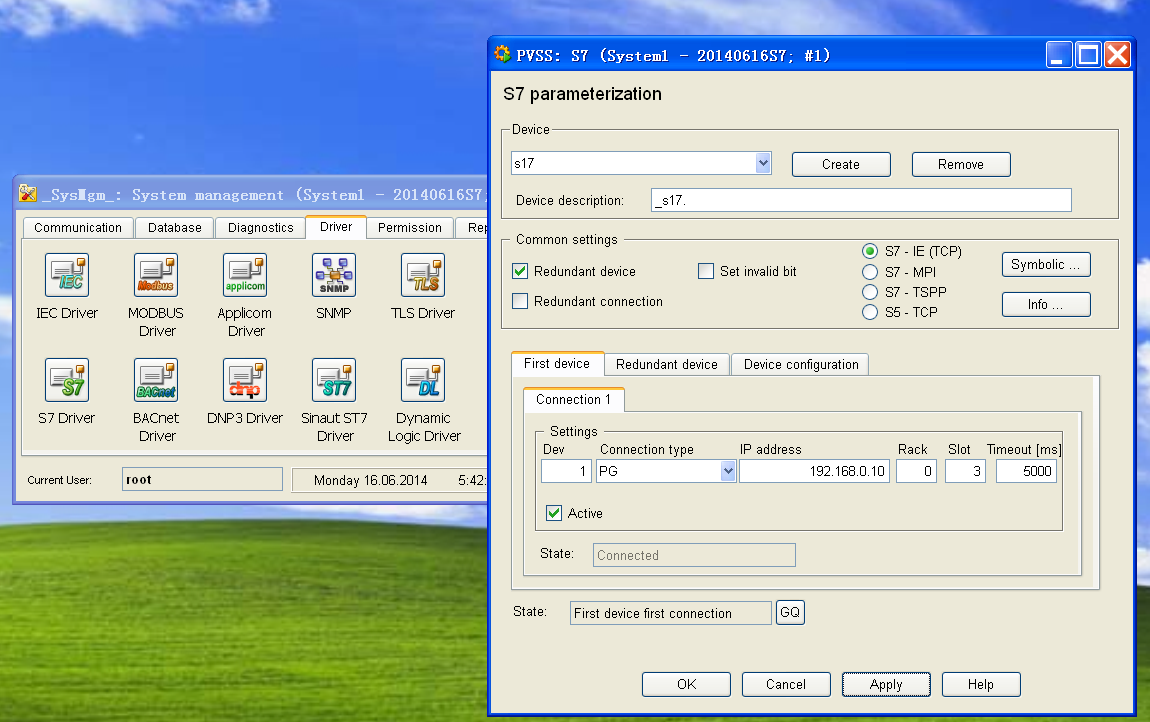Switch to the Permission tab

pyautogui.click(x=410, y=228)
